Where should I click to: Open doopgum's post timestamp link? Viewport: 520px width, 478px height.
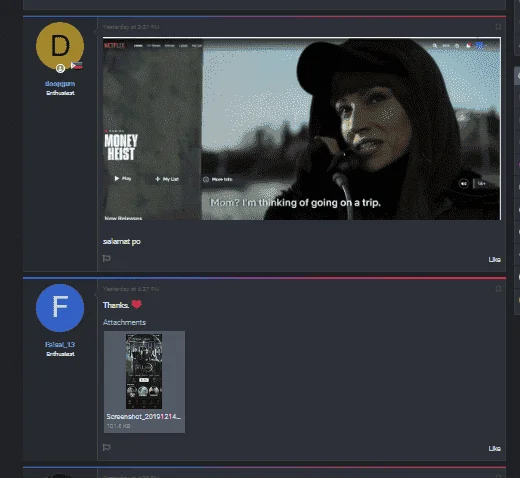pyautogui.click(x=131, y=27)
